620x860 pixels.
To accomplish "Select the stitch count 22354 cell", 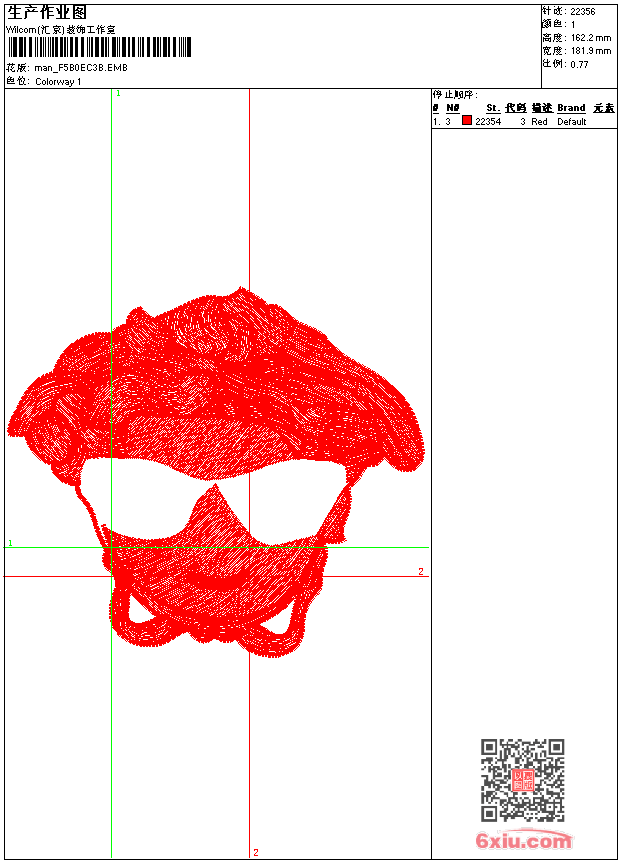I will (x=488, y=122).
